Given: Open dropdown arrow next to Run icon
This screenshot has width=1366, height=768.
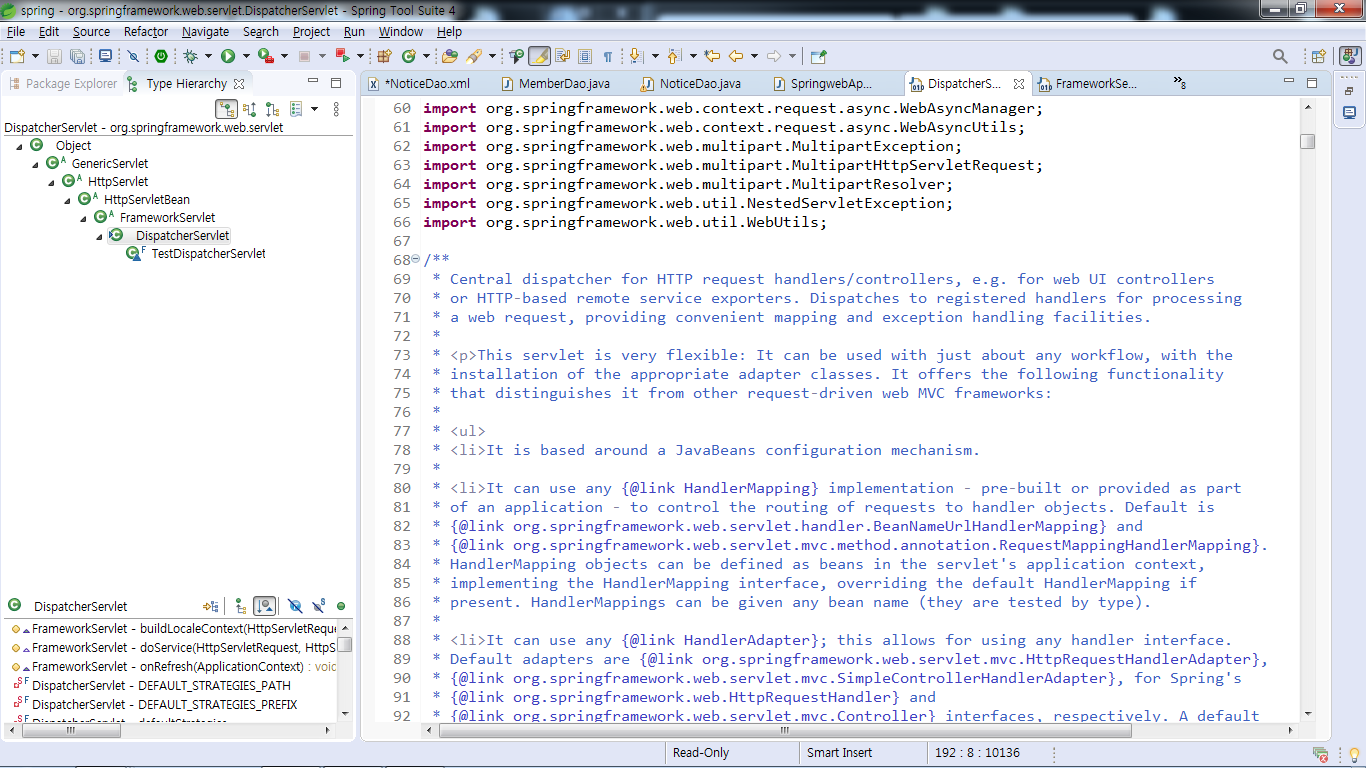Looking at the screenshot, I should [246, 56].
